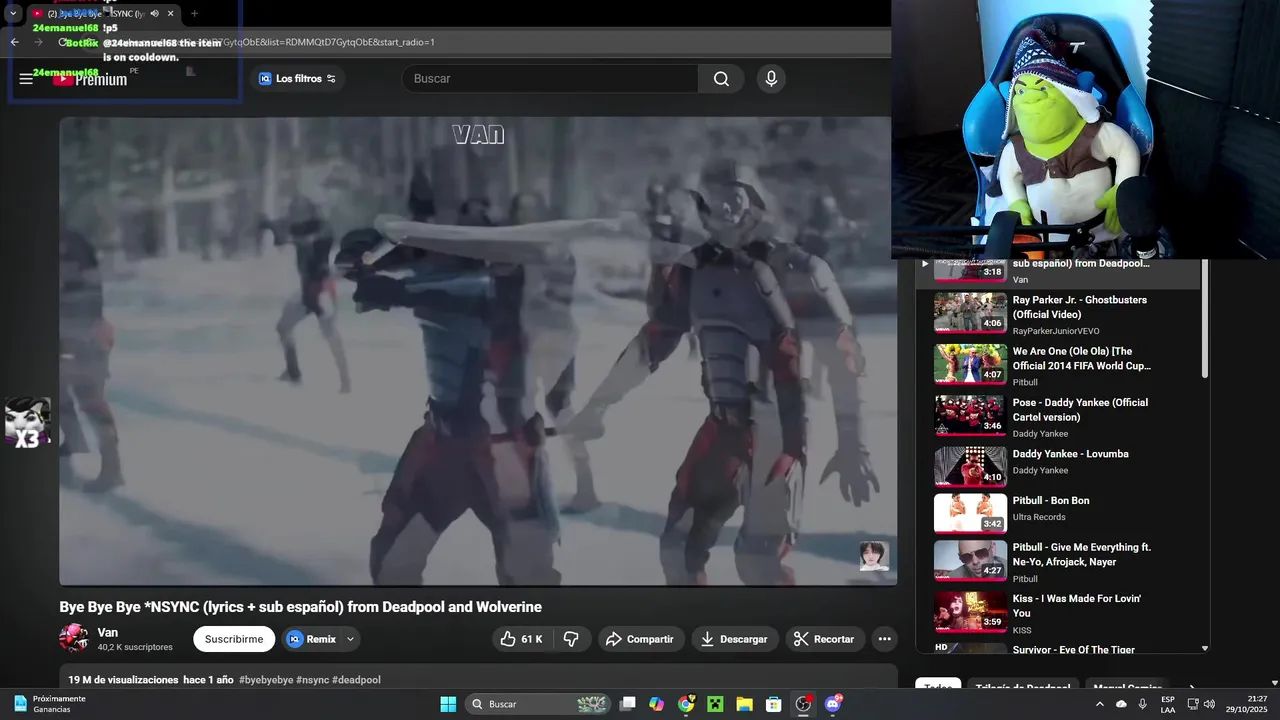This screenshot has width=1280, height=720.
Task: Mute the tab with speaker icon
Action: coord(154,14)
